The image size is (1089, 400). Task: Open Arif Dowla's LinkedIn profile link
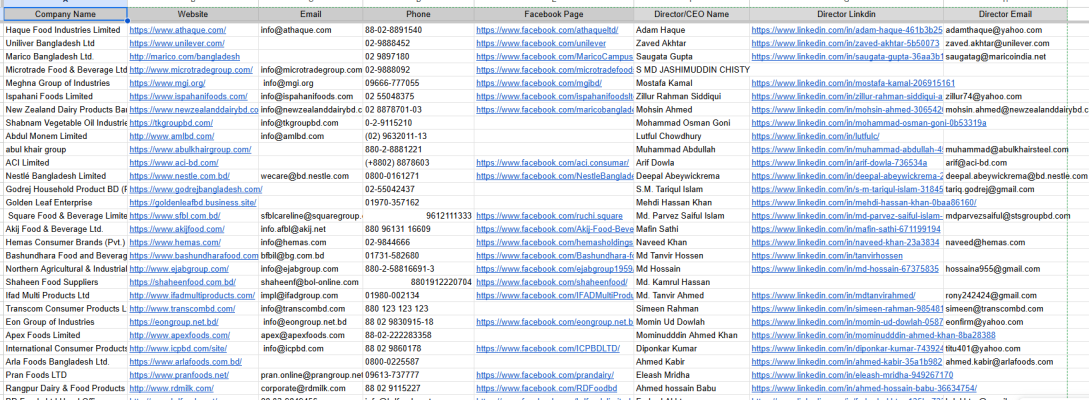(x=839, y=162)
